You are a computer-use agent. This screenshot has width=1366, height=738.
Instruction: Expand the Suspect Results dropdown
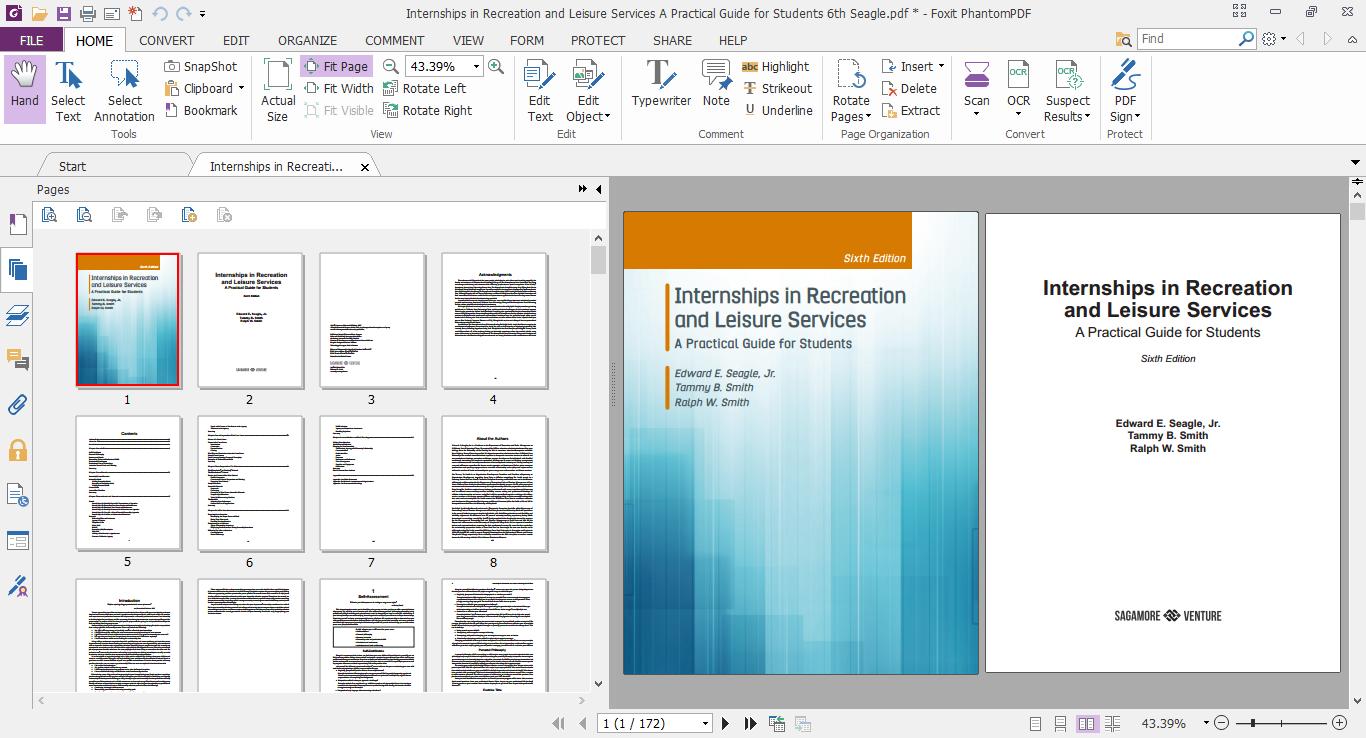1087,117
